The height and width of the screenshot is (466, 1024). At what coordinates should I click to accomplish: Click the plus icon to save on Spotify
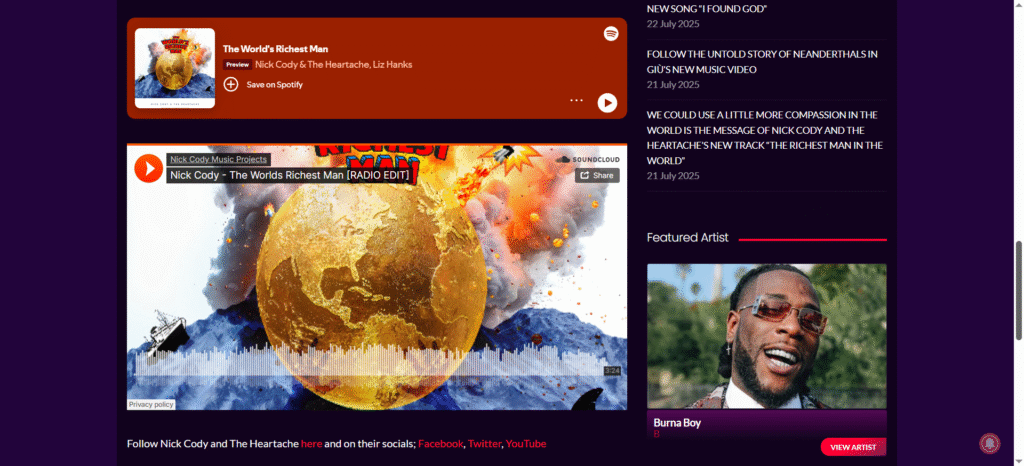click(x=231, y=85)
